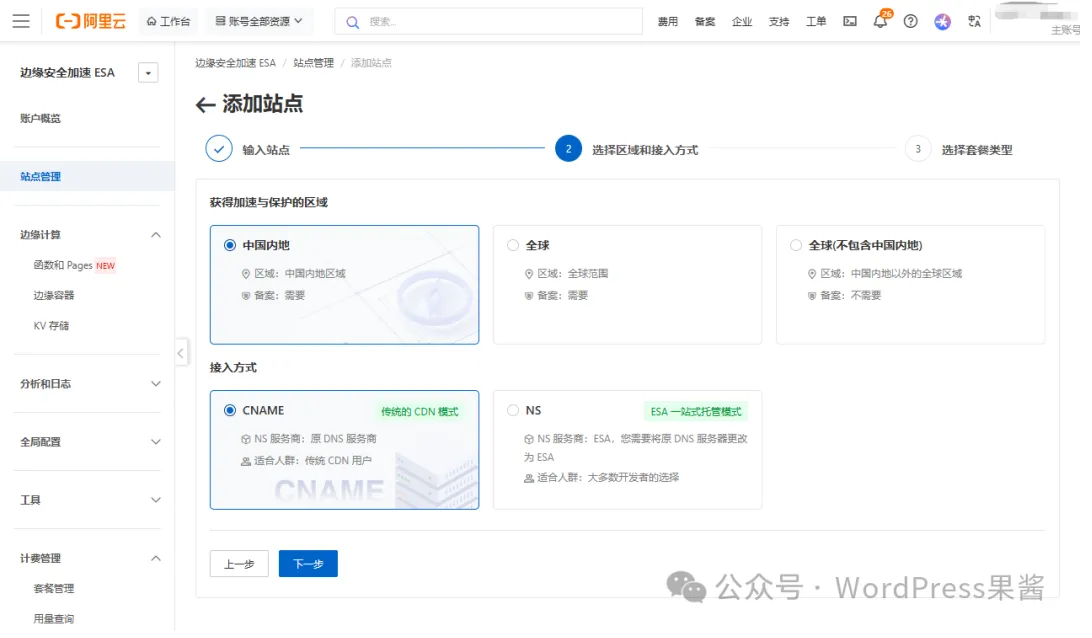
Task: Click the search magnifier icon
Action: [351, 20]
